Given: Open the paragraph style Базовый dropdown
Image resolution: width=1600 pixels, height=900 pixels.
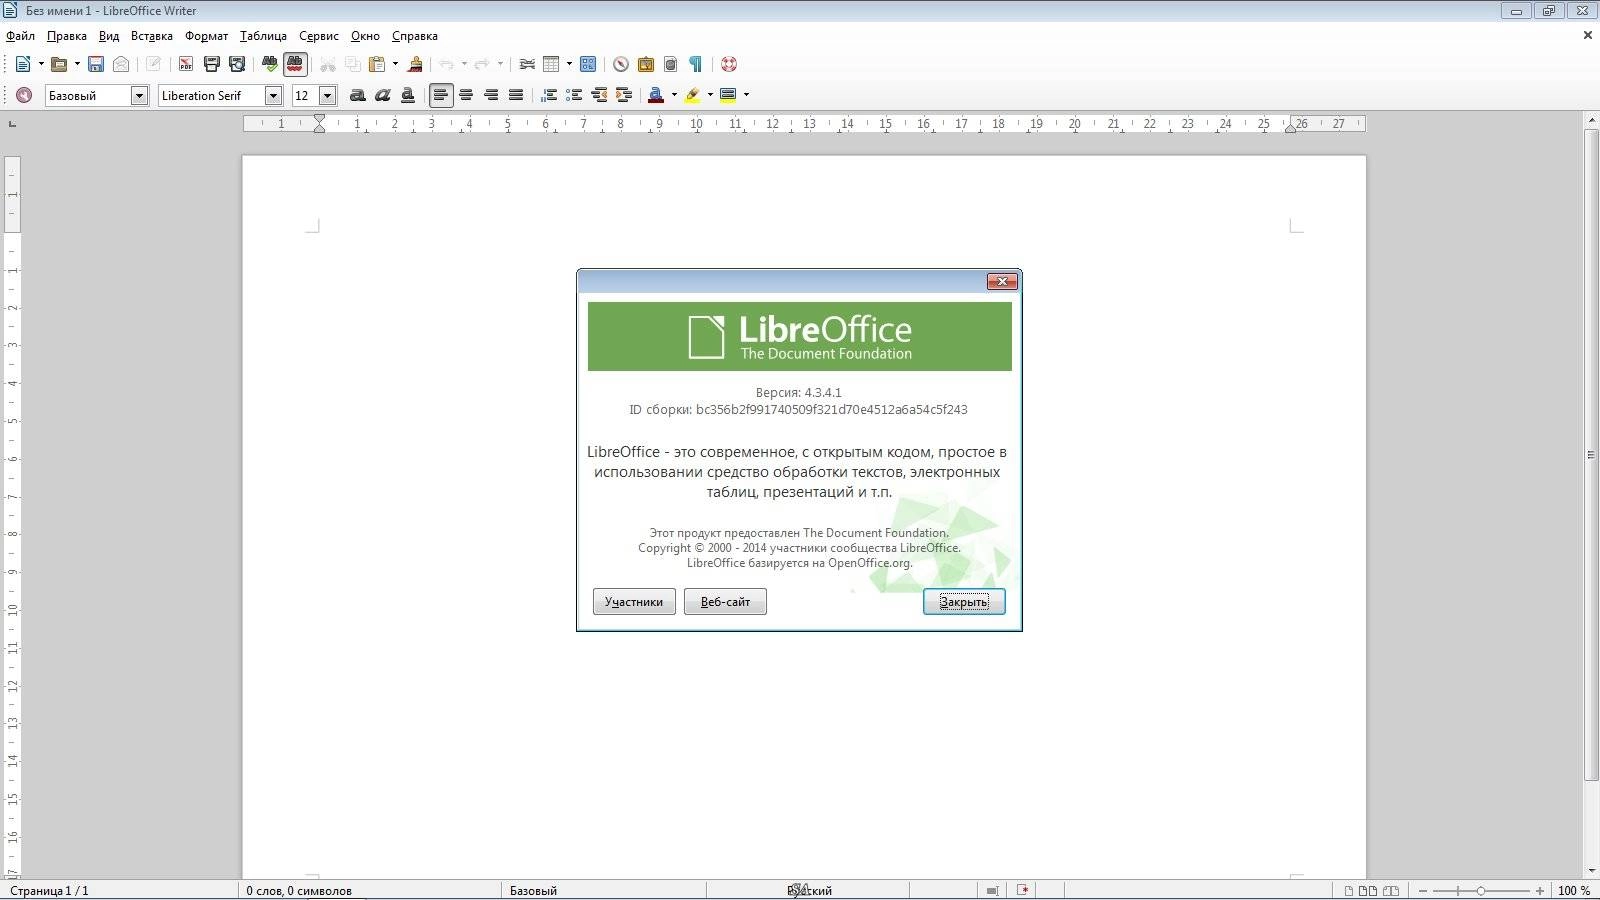Looking at the screenshot, I should click(x=140, y=95).
